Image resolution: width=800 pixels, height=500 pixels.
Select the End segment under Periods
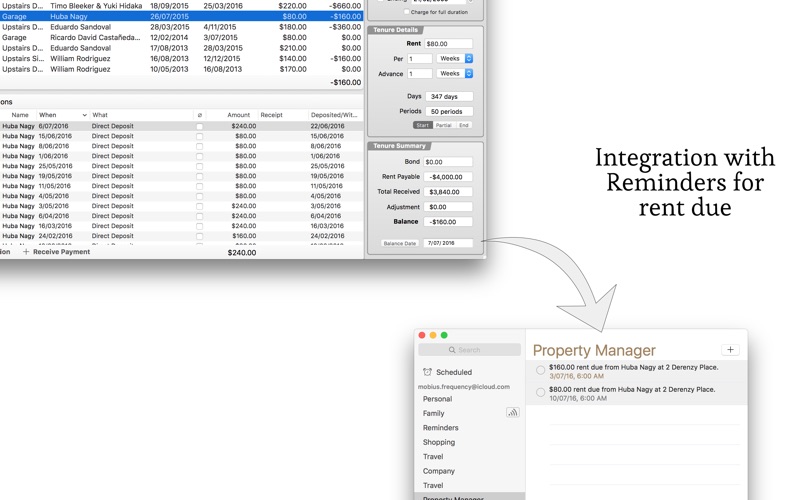(463, 125)
